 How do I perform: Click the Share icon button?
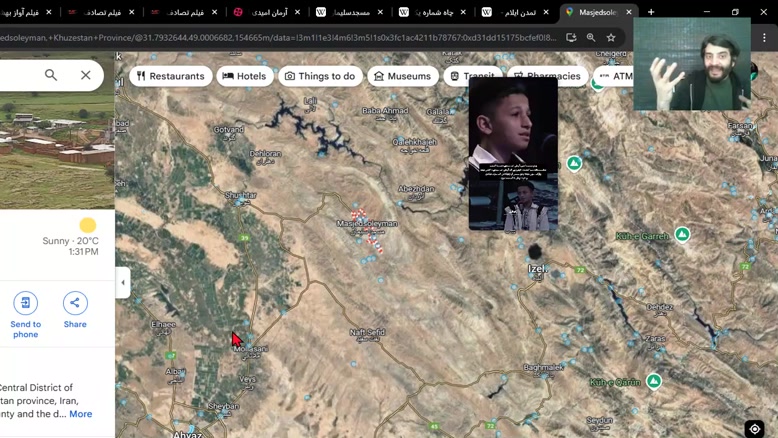coord(75,303)
